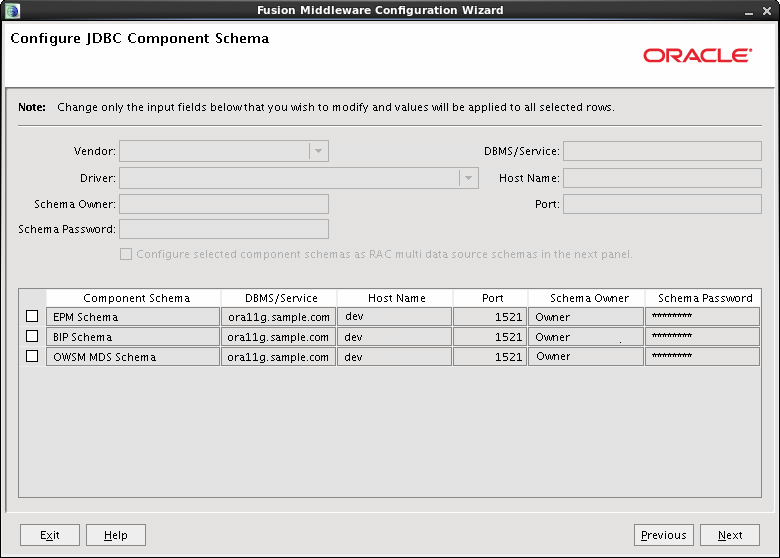This screenshot has height=558, width=780.
Task: Click the DBMS/Service column header
Action: 279,298
